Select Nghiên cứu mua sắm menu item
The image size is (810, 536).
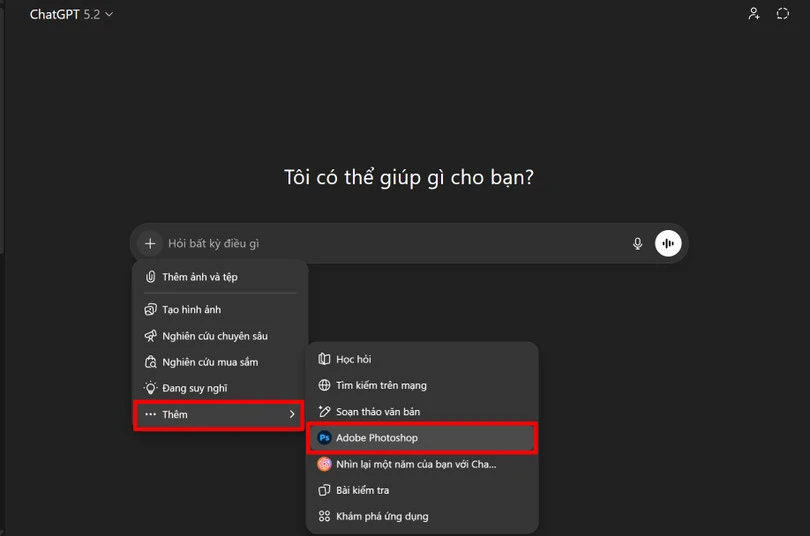point(211,362)
